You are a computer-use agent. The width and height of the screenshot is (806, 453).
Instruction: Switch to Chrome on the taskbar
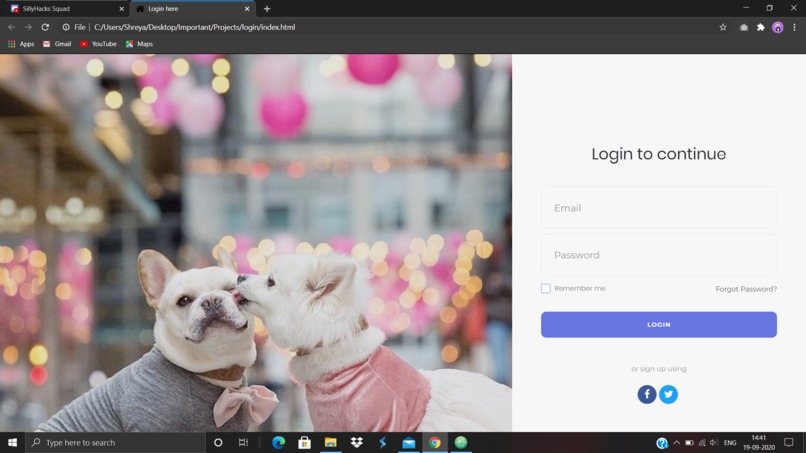(435, 442)
